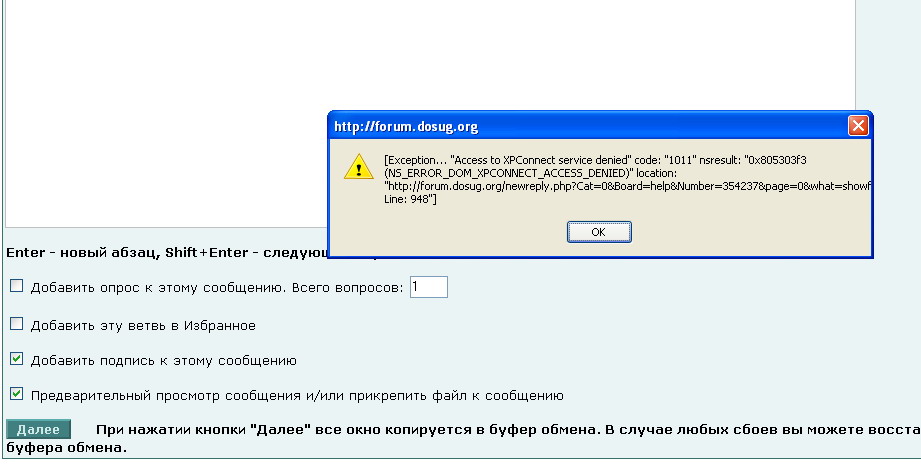
Task: Click the 'Добавить опрос к этому сообщению' label
Action: (x=158, y=288)
